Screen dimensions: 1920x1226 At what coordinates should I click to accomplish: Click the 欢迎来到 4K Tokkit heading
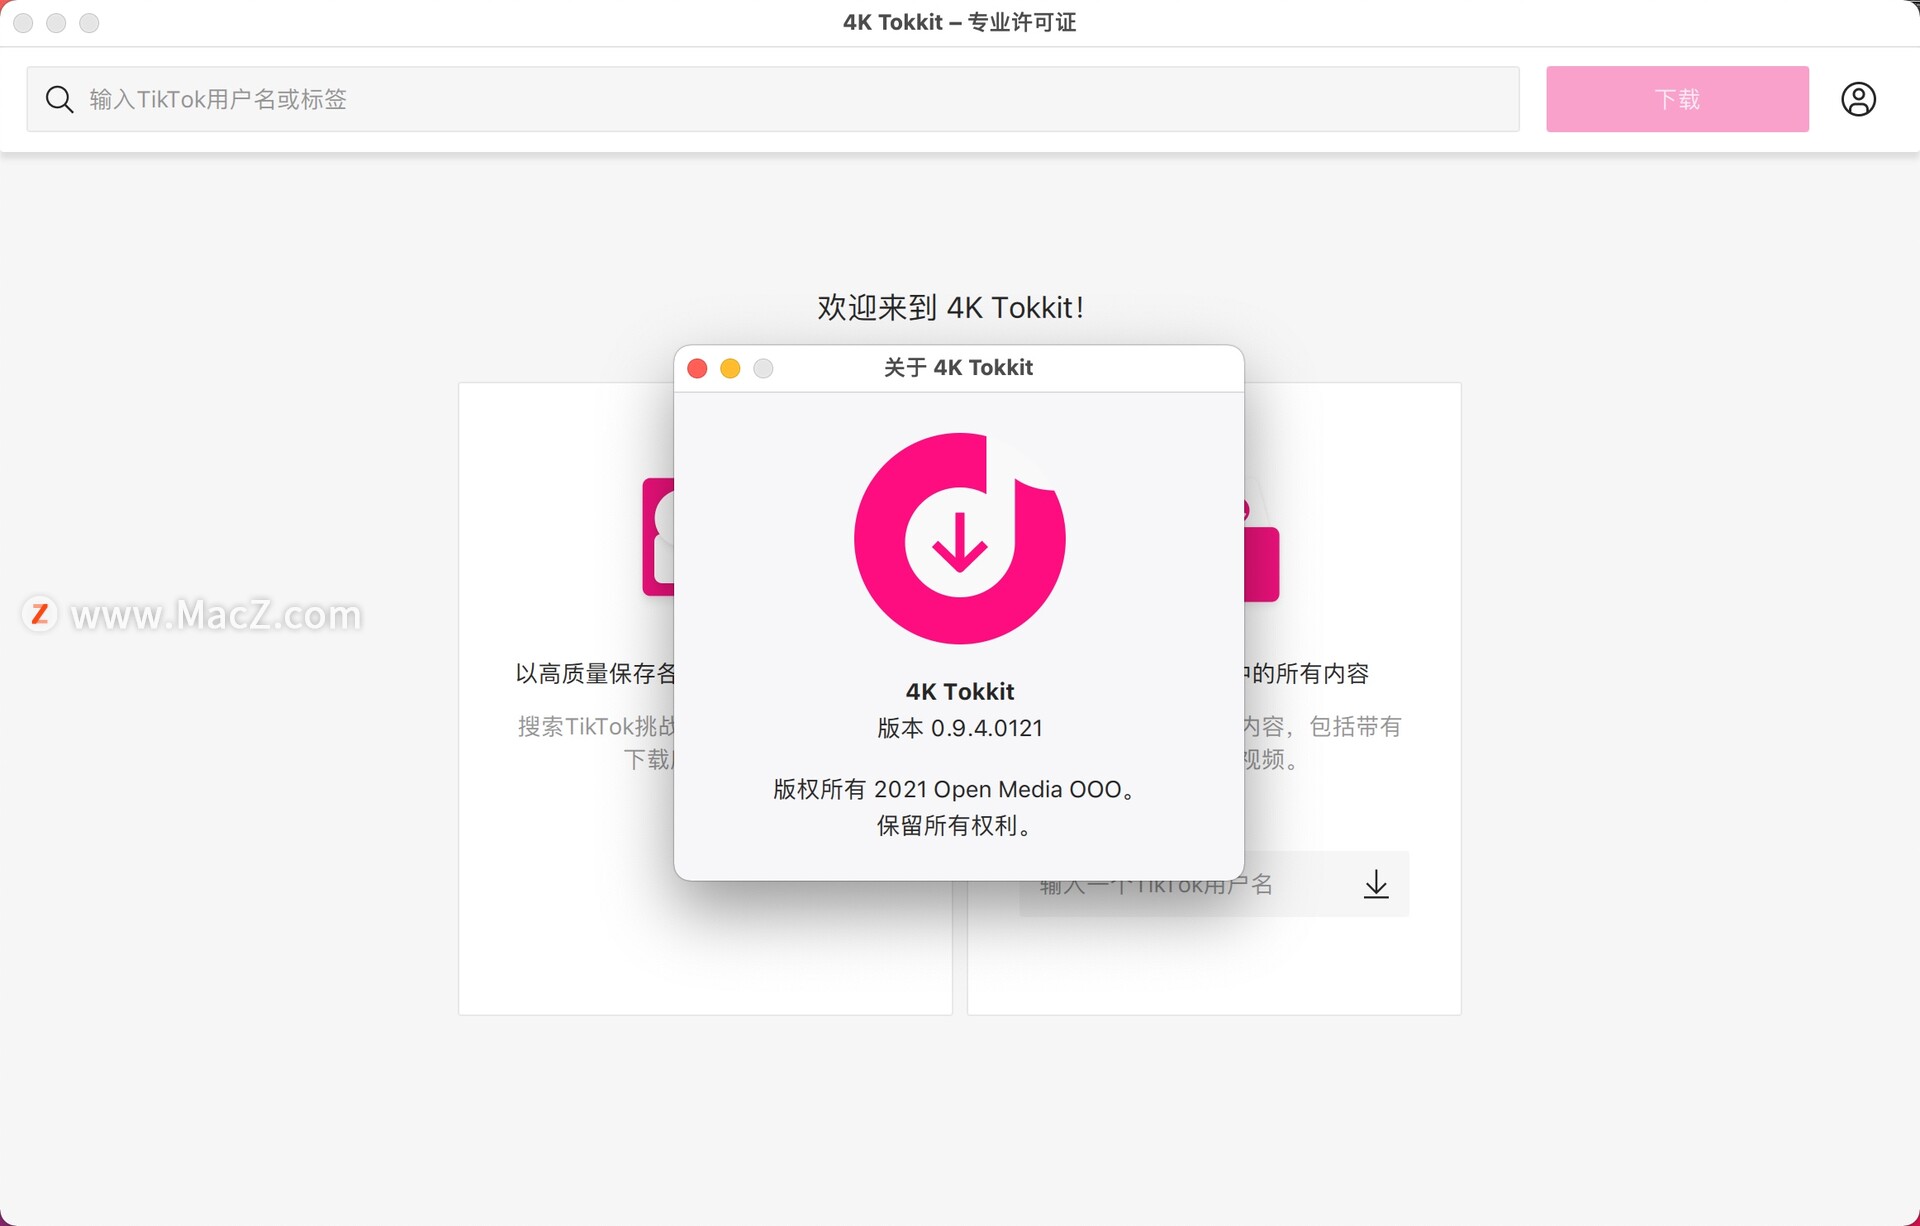pos(950,307)
